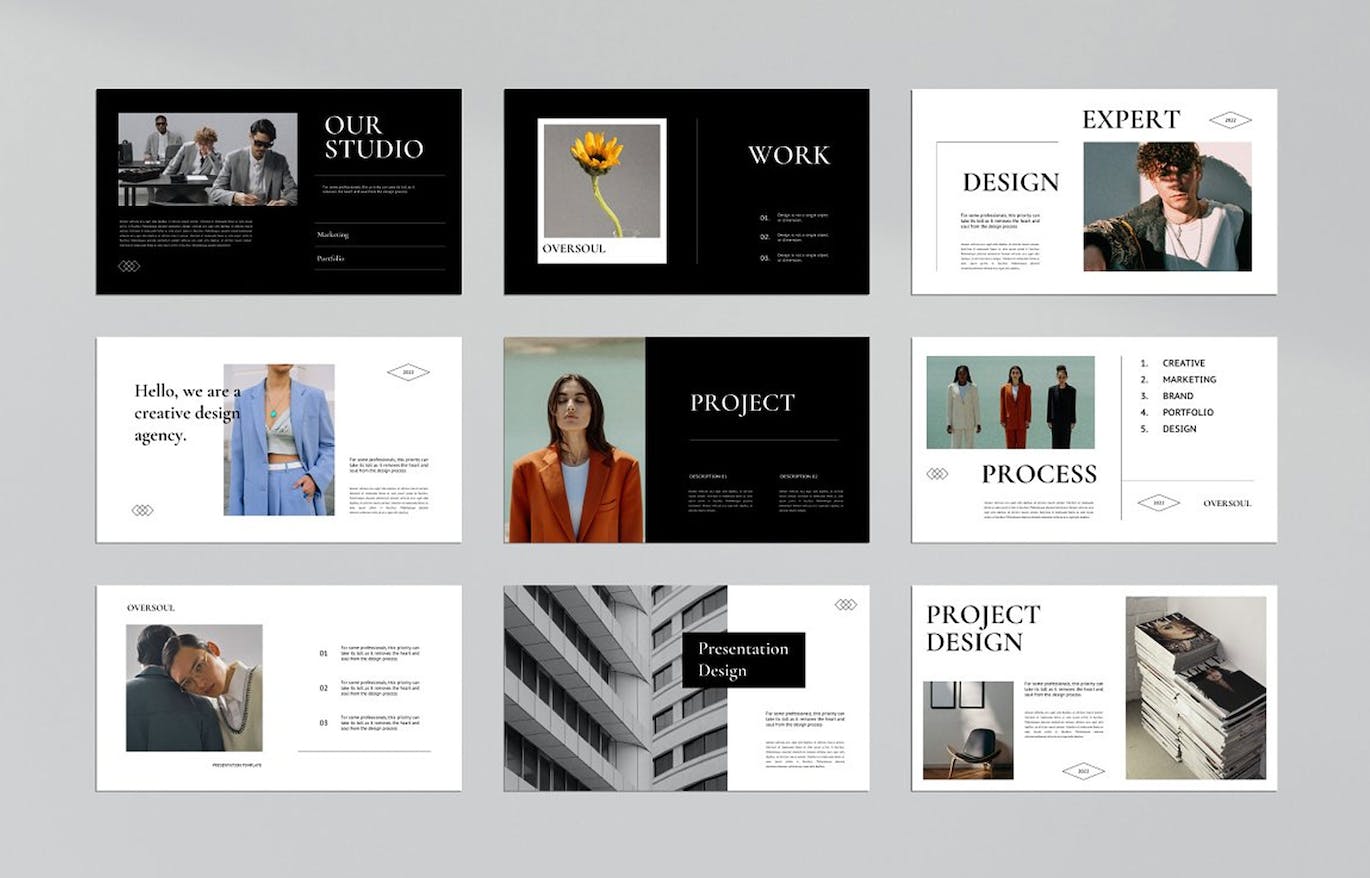Click the PROJECT heading on the black slide
The image size is (1370, 878).
pyautogui.click(x=742, y=403)
